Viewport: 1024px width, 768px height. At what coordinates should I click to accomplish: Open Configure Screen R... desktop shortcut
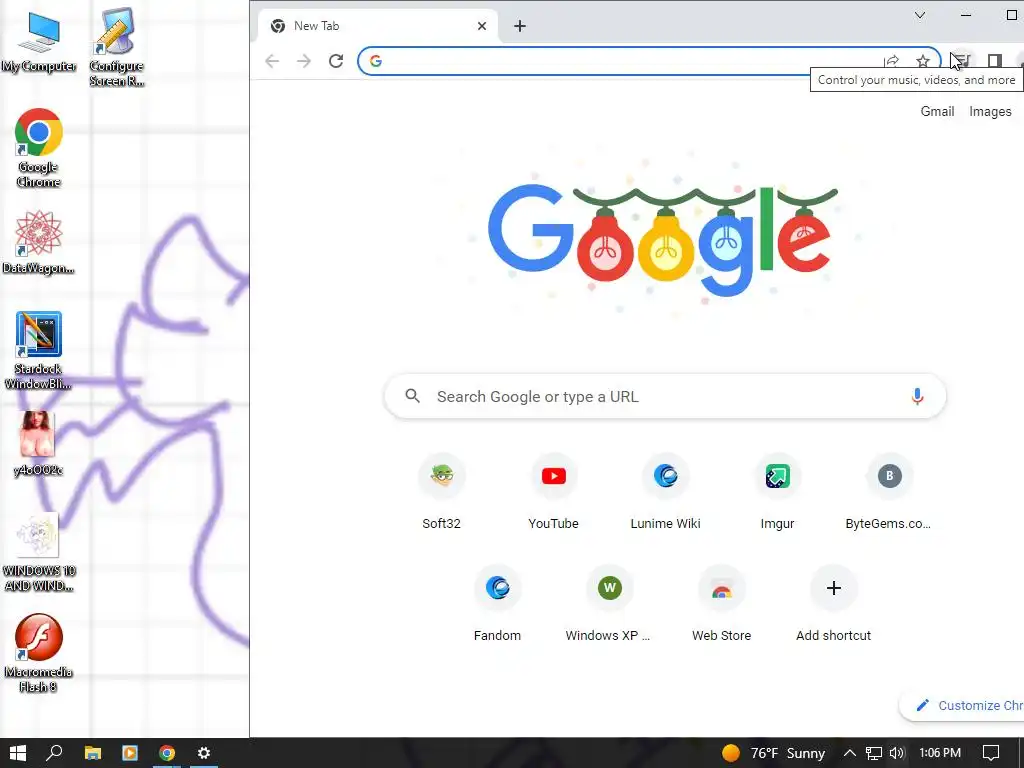116,47
